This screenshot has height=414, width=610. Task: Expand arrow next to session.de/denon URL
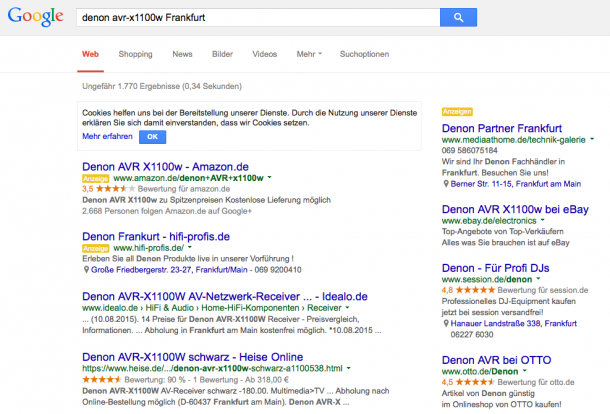[x=538, y=279]
